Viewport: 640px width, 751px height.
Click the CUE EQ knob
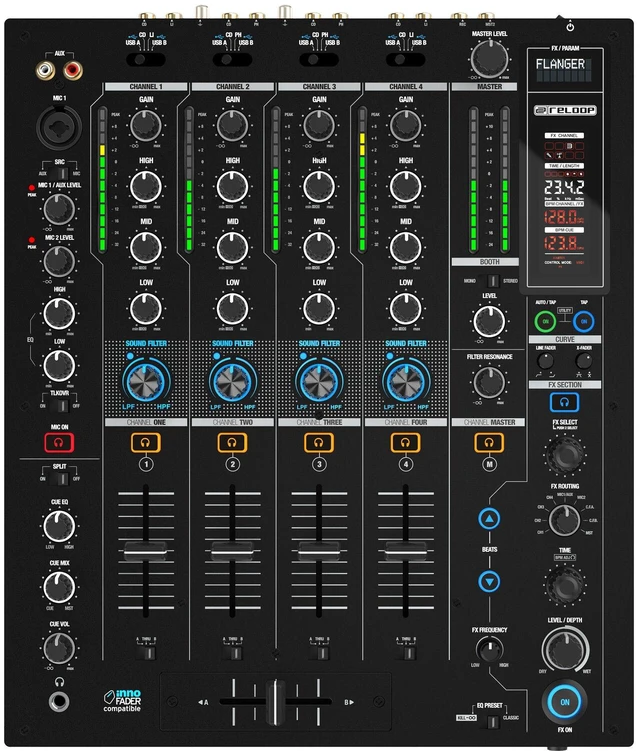pos(59,526)
